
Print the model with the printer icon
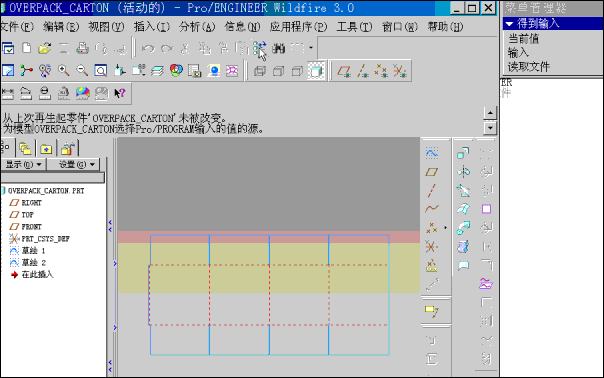82,49
